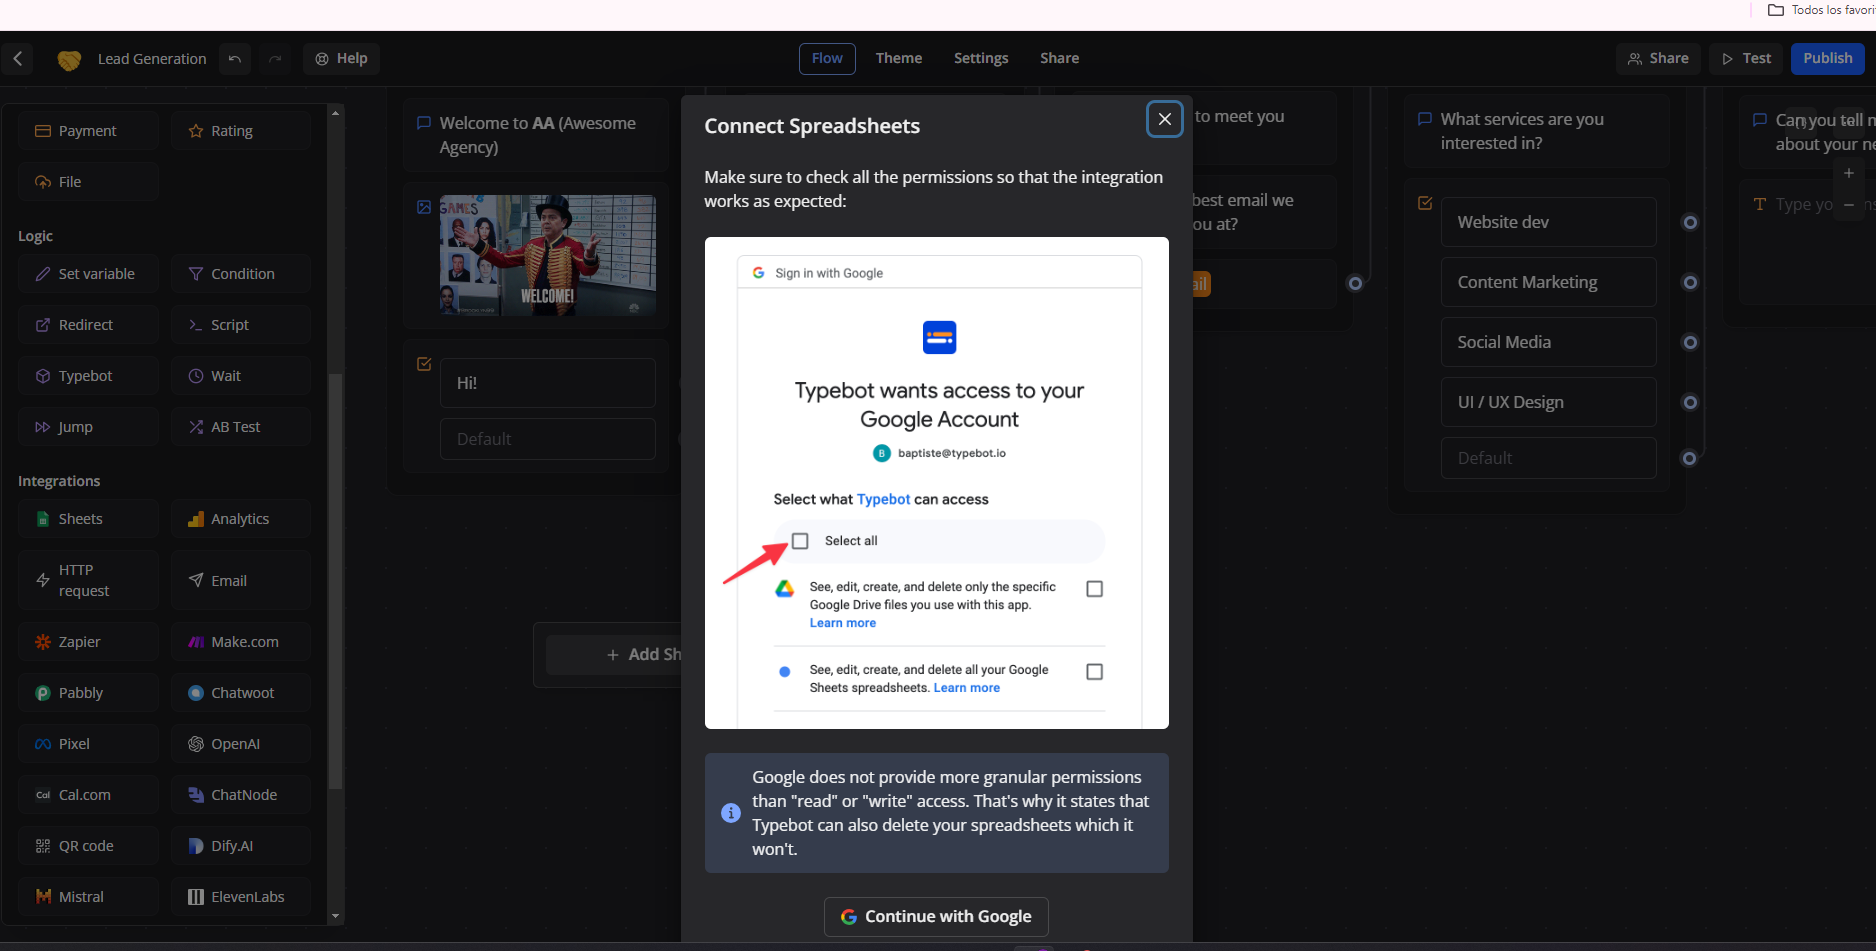Select the OpenAI integration block
1876x951 pixels.
coord(240,744)
